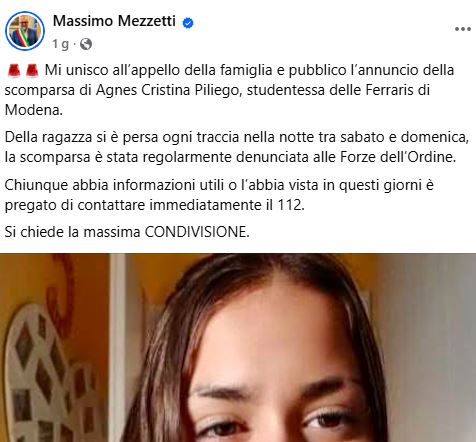The image size is (476, 442).
Task: Open the Massimo Mezzetti profile name link
Action: [x=114, y=21]
